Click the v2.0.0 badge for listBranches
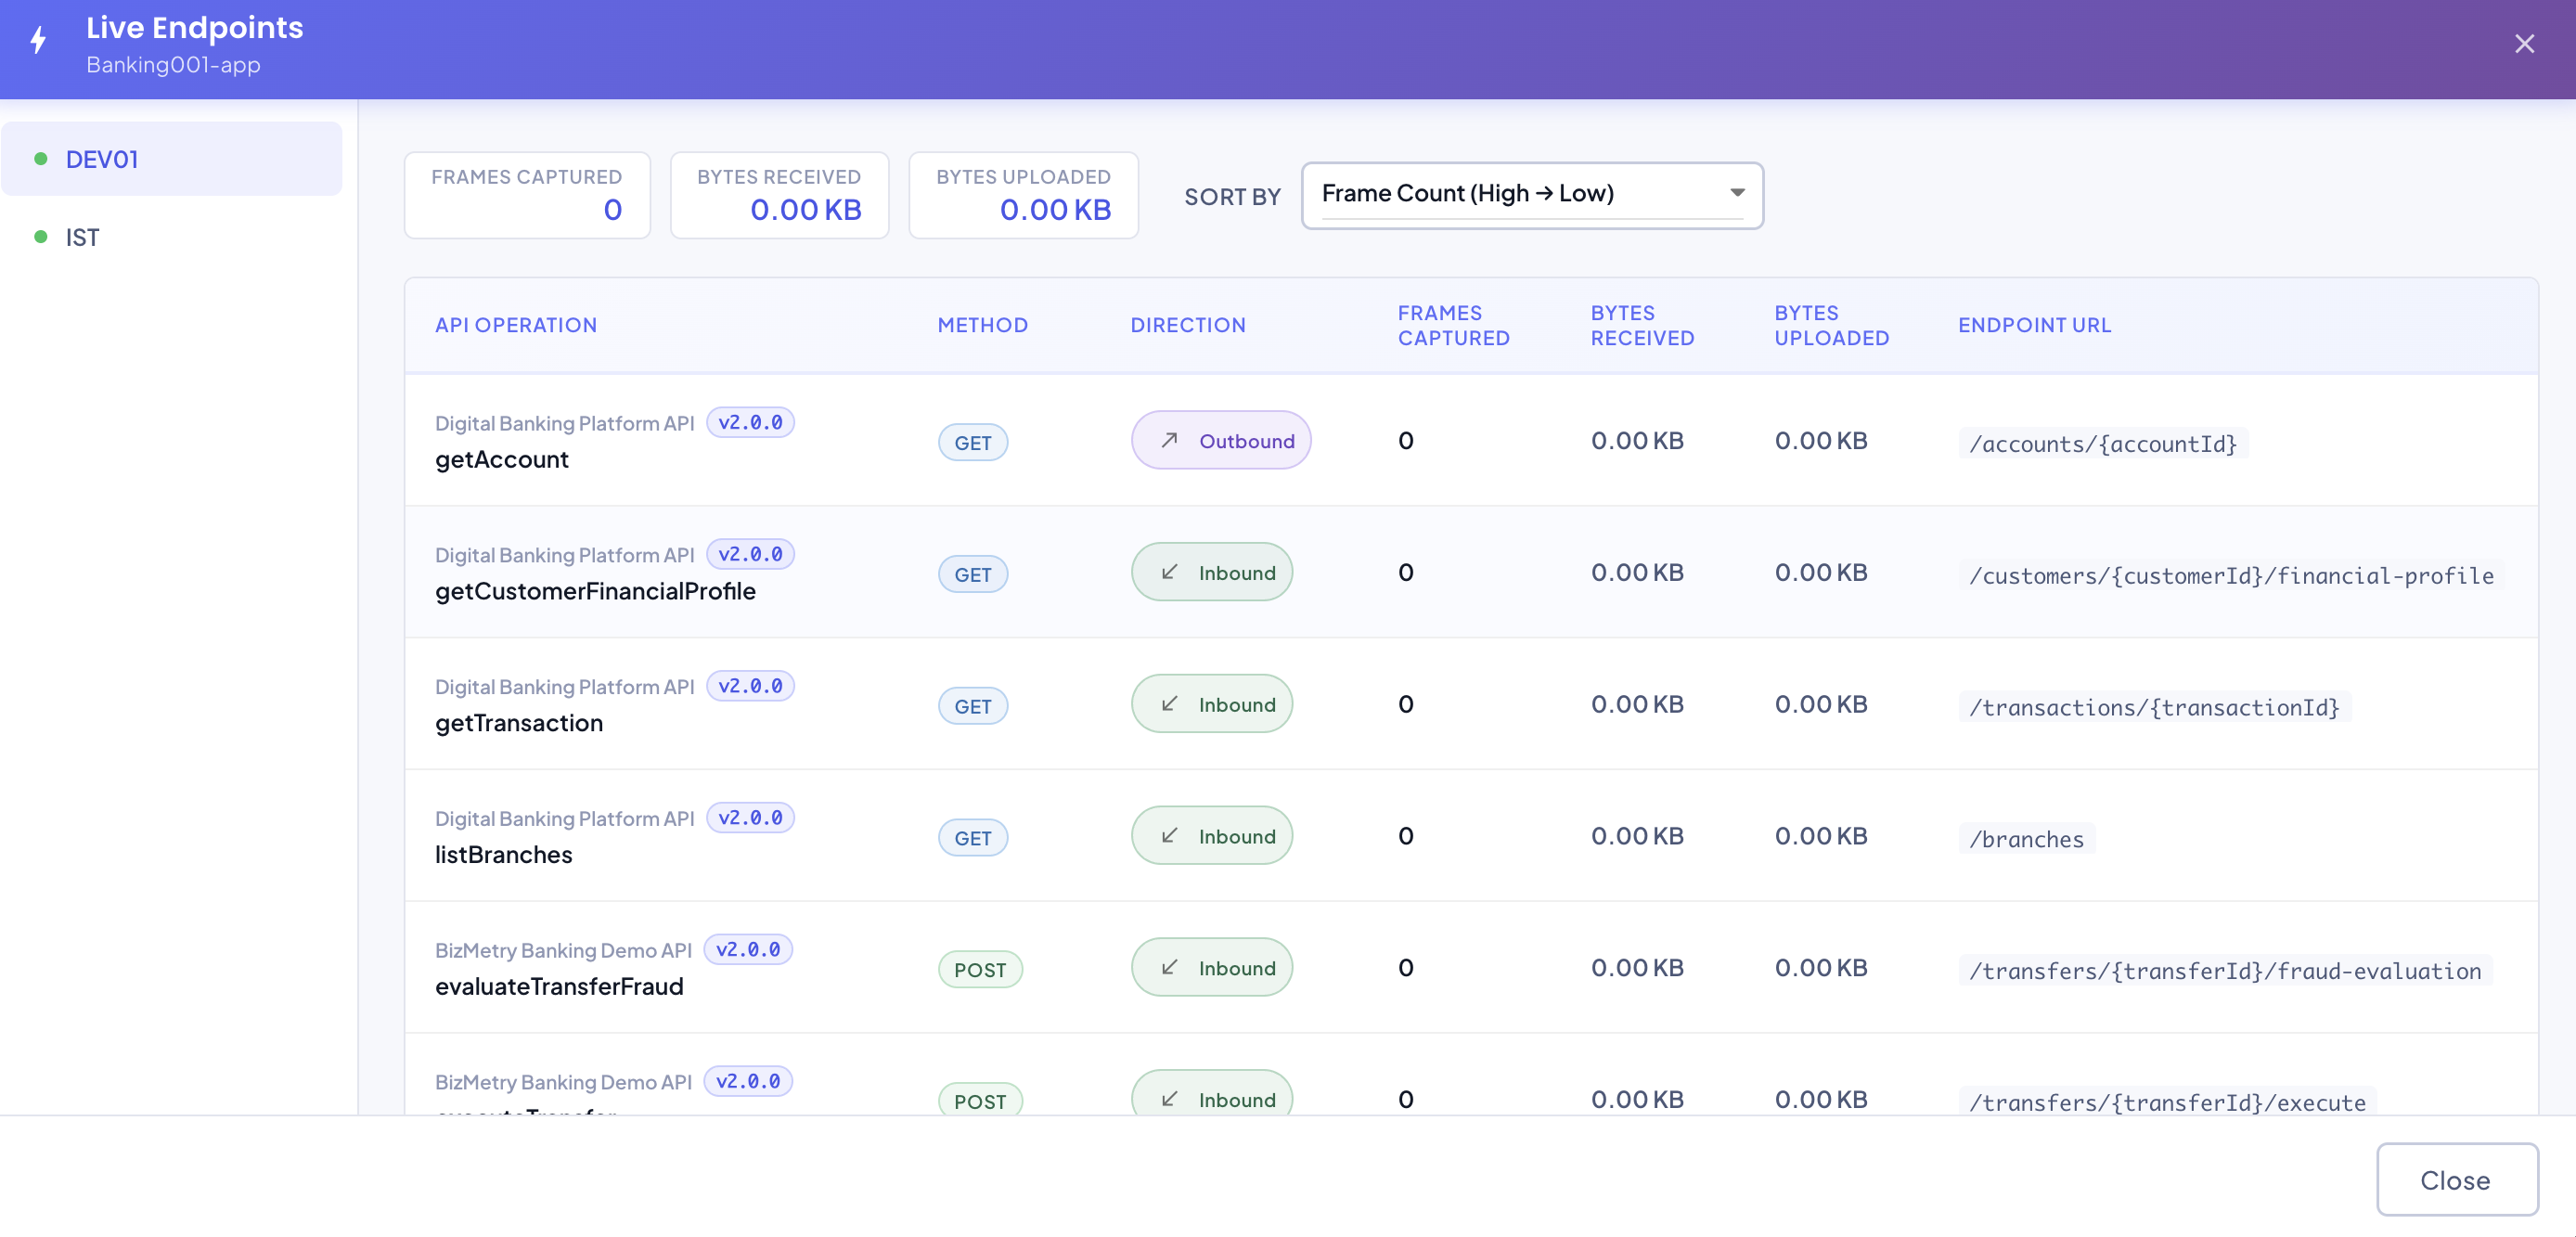 [x=750, y=817]
